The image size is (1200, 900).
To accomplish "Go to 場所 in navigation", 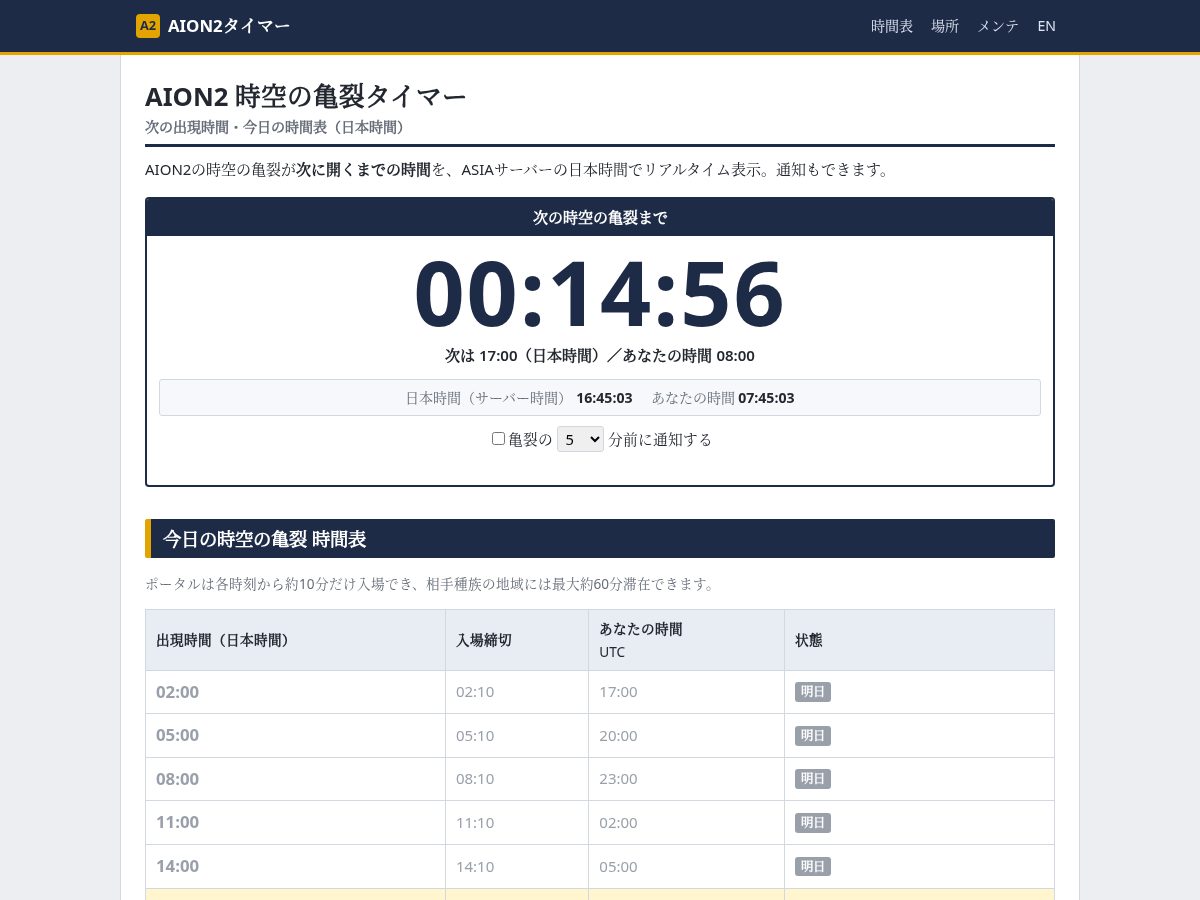I will (x=945, y=26).
